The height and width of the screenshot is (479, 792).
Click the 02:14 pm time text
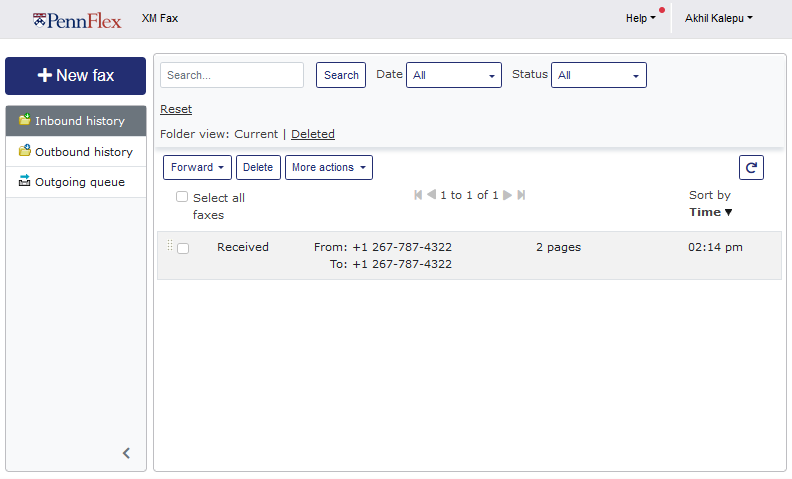(x=715, y=247)
